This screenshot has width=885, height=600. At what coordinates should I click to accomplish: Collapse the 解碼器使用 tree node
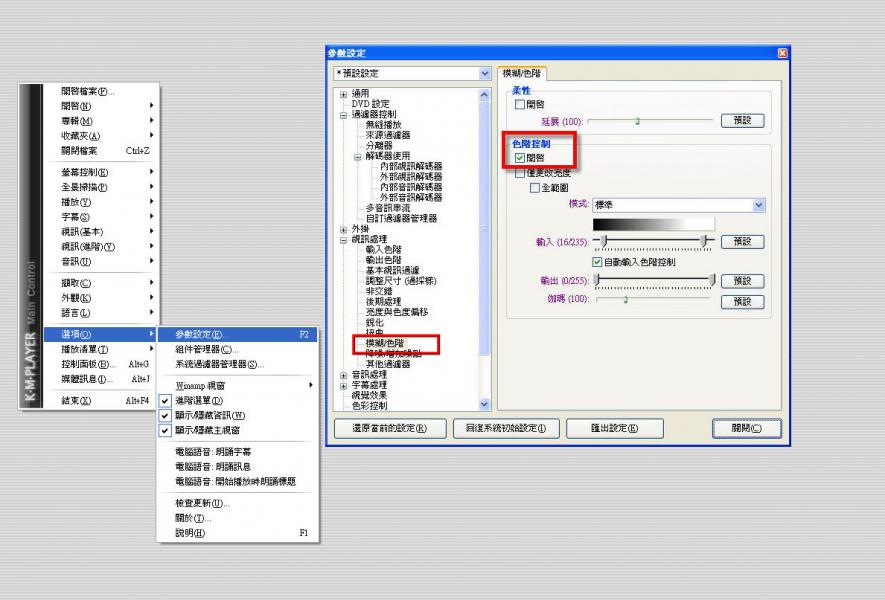pos(357,157)
